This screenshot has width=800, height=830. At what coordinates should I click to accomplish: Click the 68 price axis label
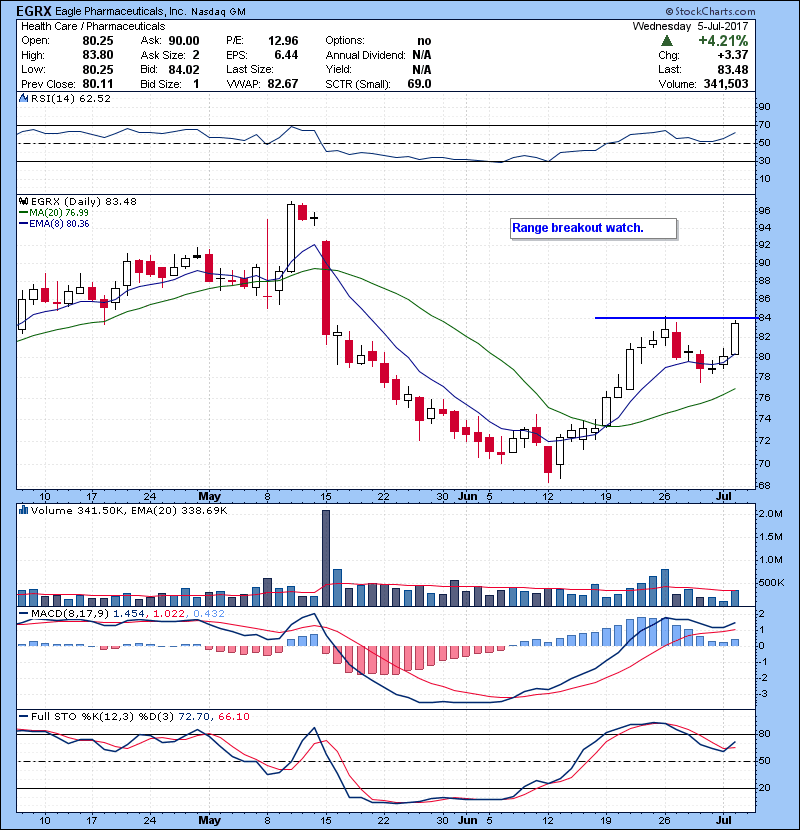(x=764, y=486)
